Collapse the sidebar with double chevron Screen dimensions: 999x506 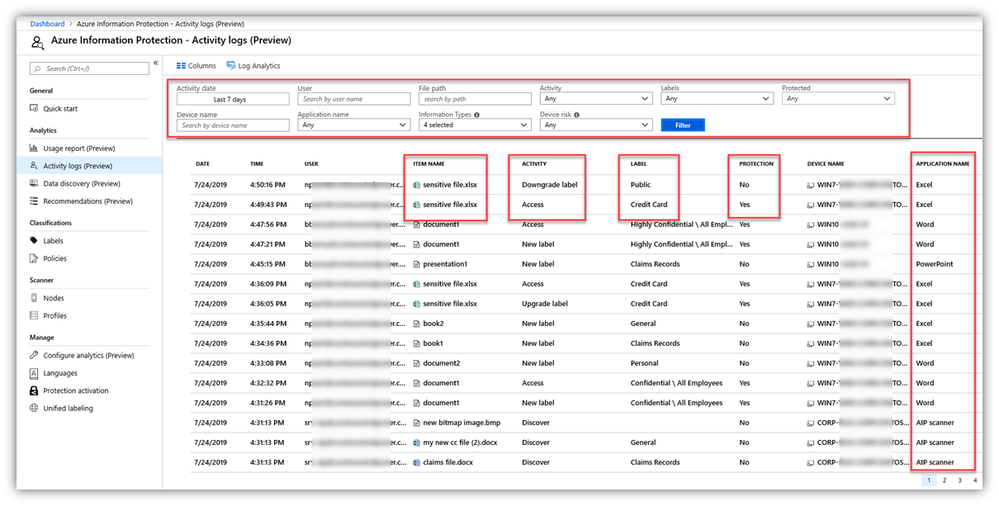point(155,63)
